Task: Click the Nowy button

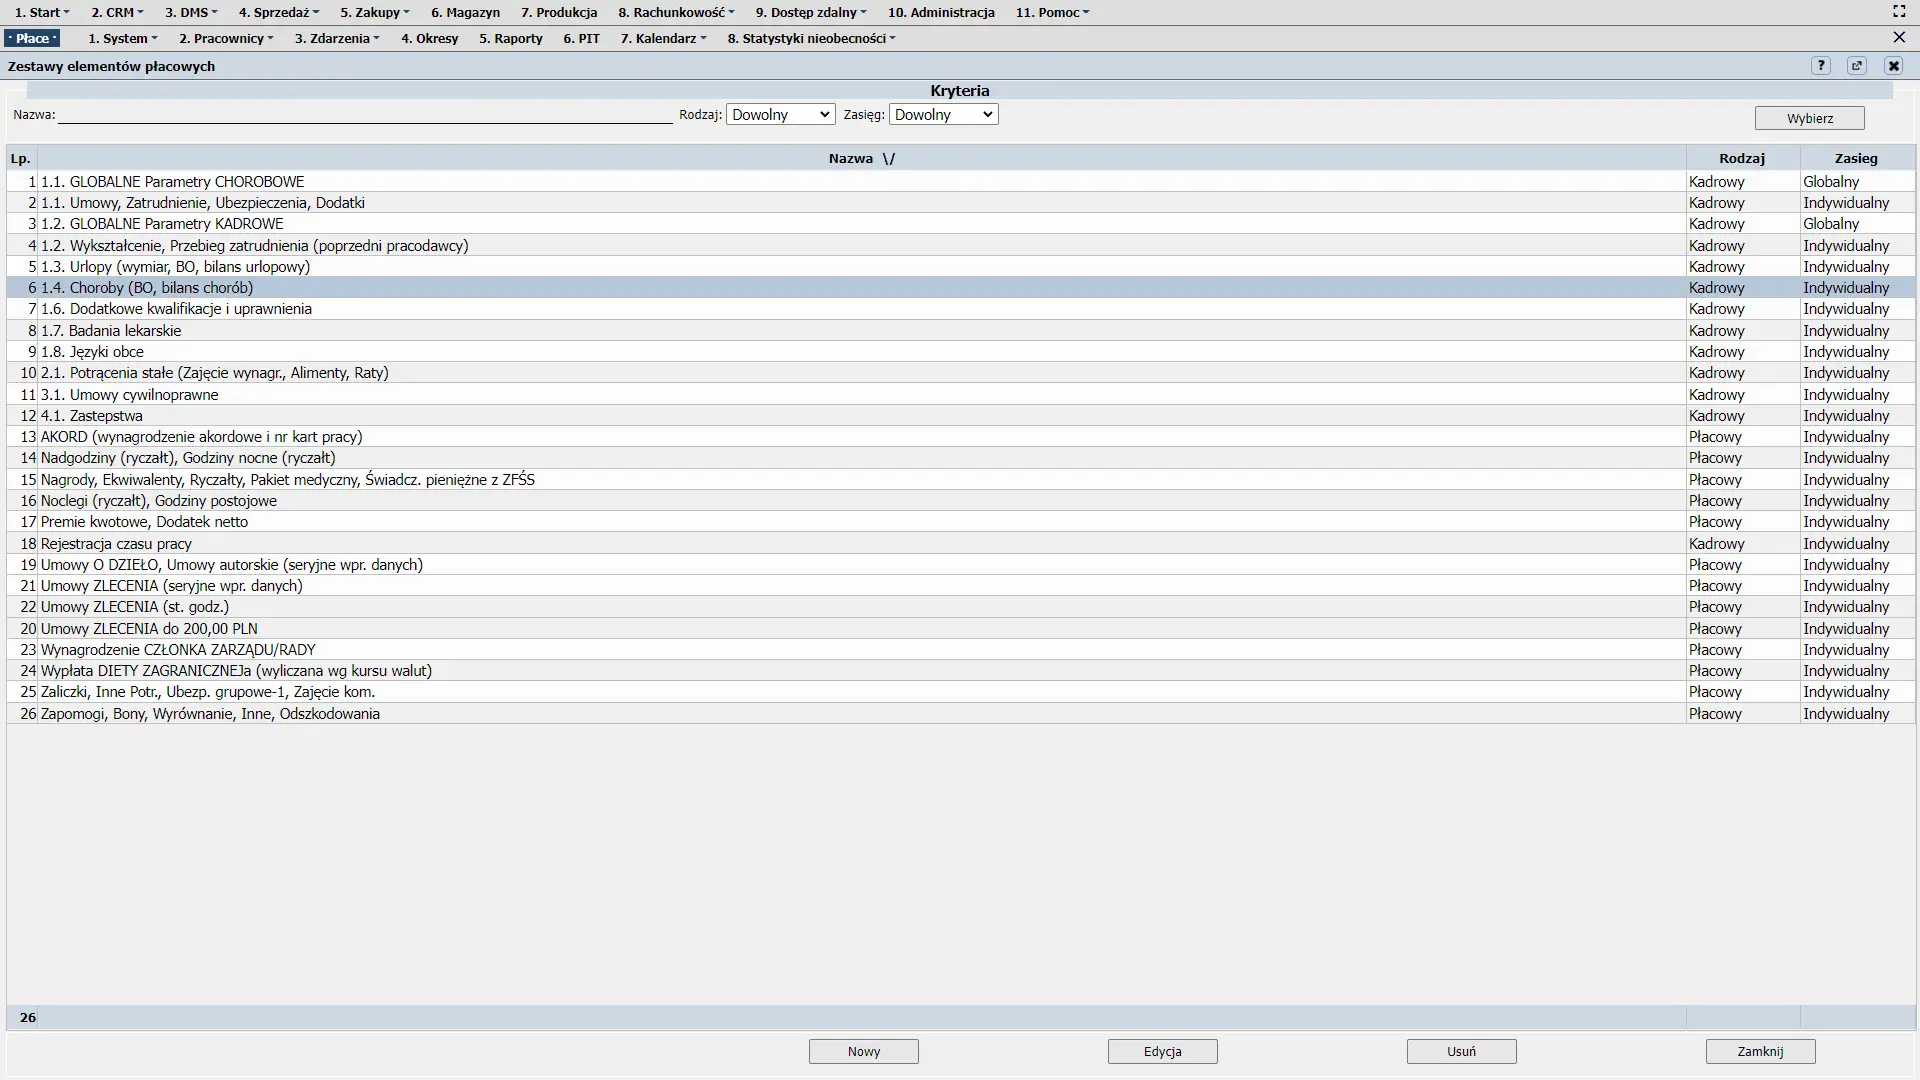Action: [x=863, y=1052]
